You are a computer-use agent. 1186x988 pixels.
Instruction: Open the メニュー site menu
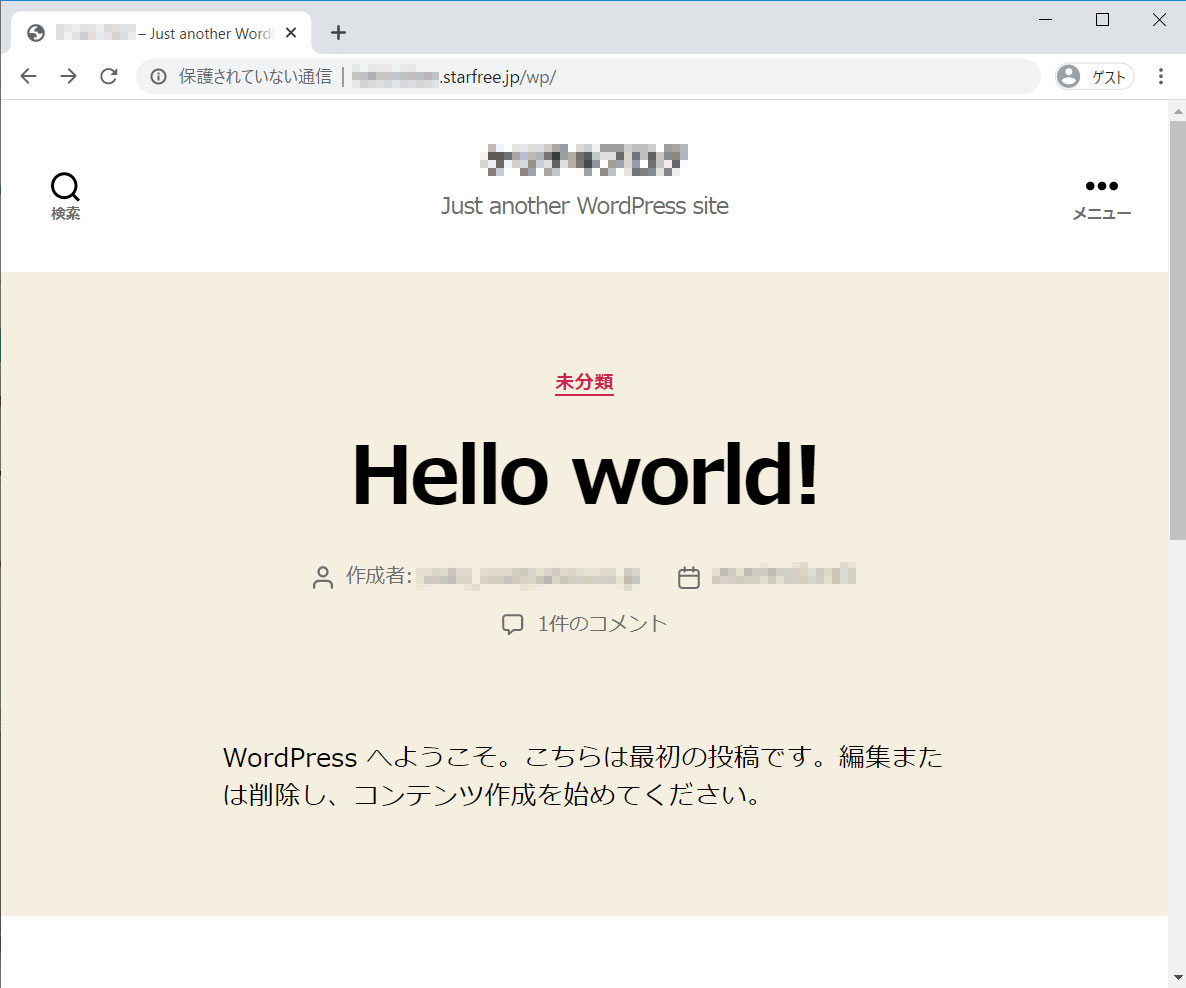pos(1101,199)
